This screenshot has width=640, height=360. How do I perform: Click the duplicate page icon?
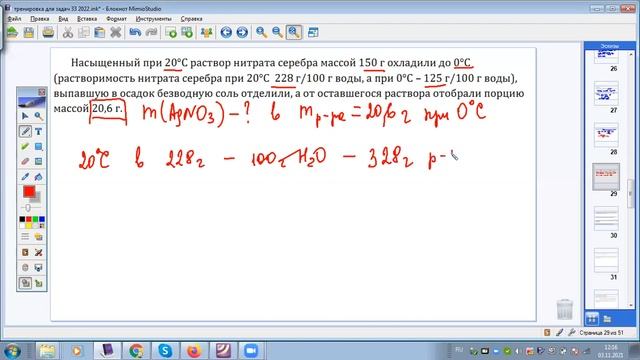(x=187, y=32)
